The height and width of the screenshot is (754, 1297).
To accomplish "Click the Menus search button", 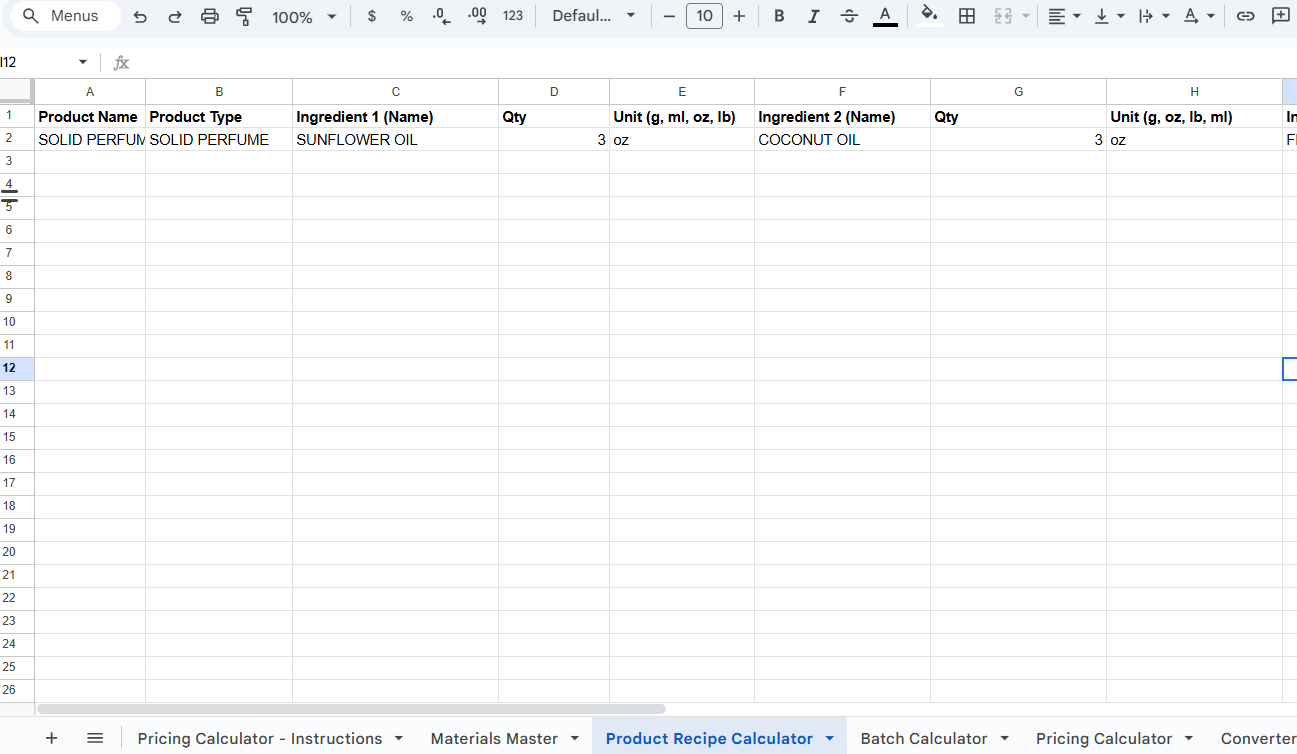I will coord(62,16).
